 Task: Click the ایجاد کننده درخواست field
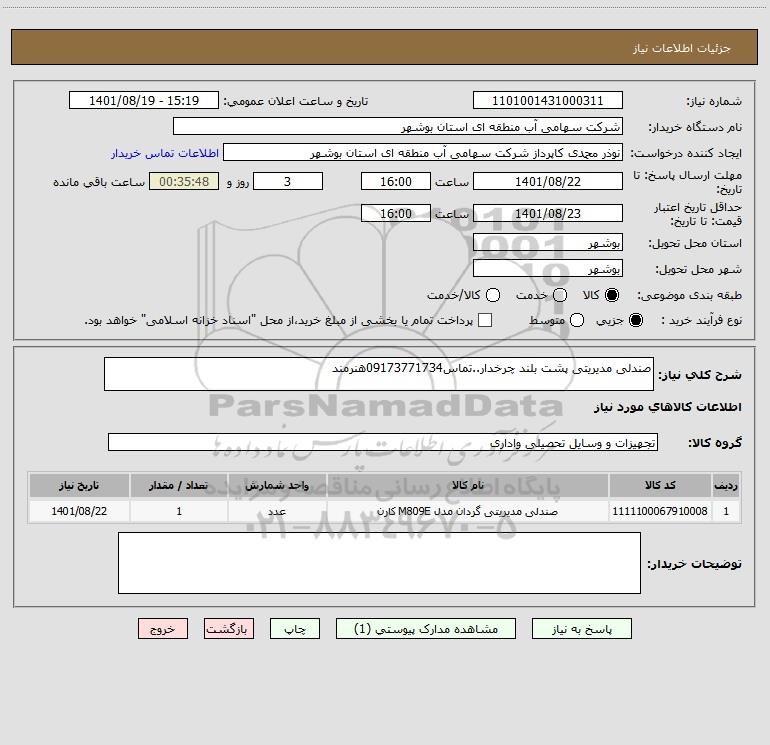pos(423,153)
